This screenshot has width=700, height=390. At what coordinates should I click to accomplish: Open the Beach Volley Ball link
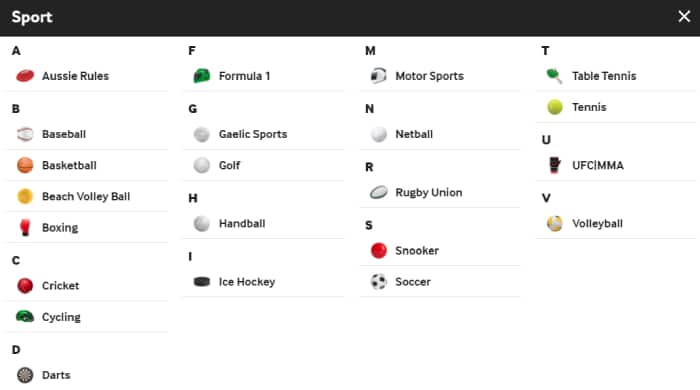[87, 196]
